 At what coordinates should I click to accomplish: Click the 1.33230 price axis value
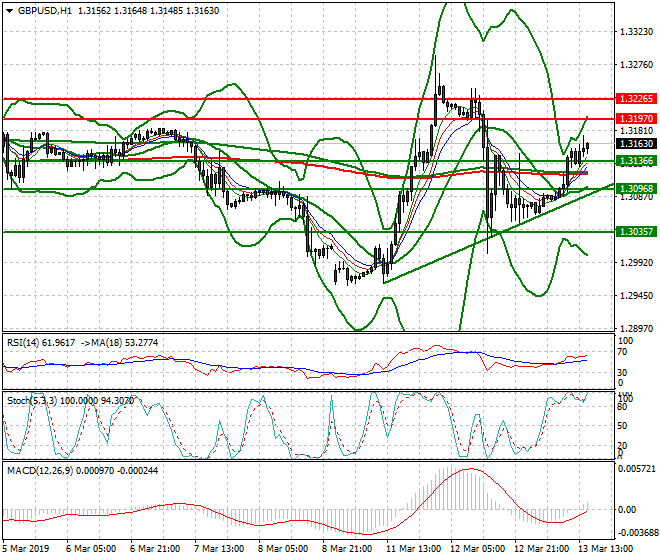point(637,32)
